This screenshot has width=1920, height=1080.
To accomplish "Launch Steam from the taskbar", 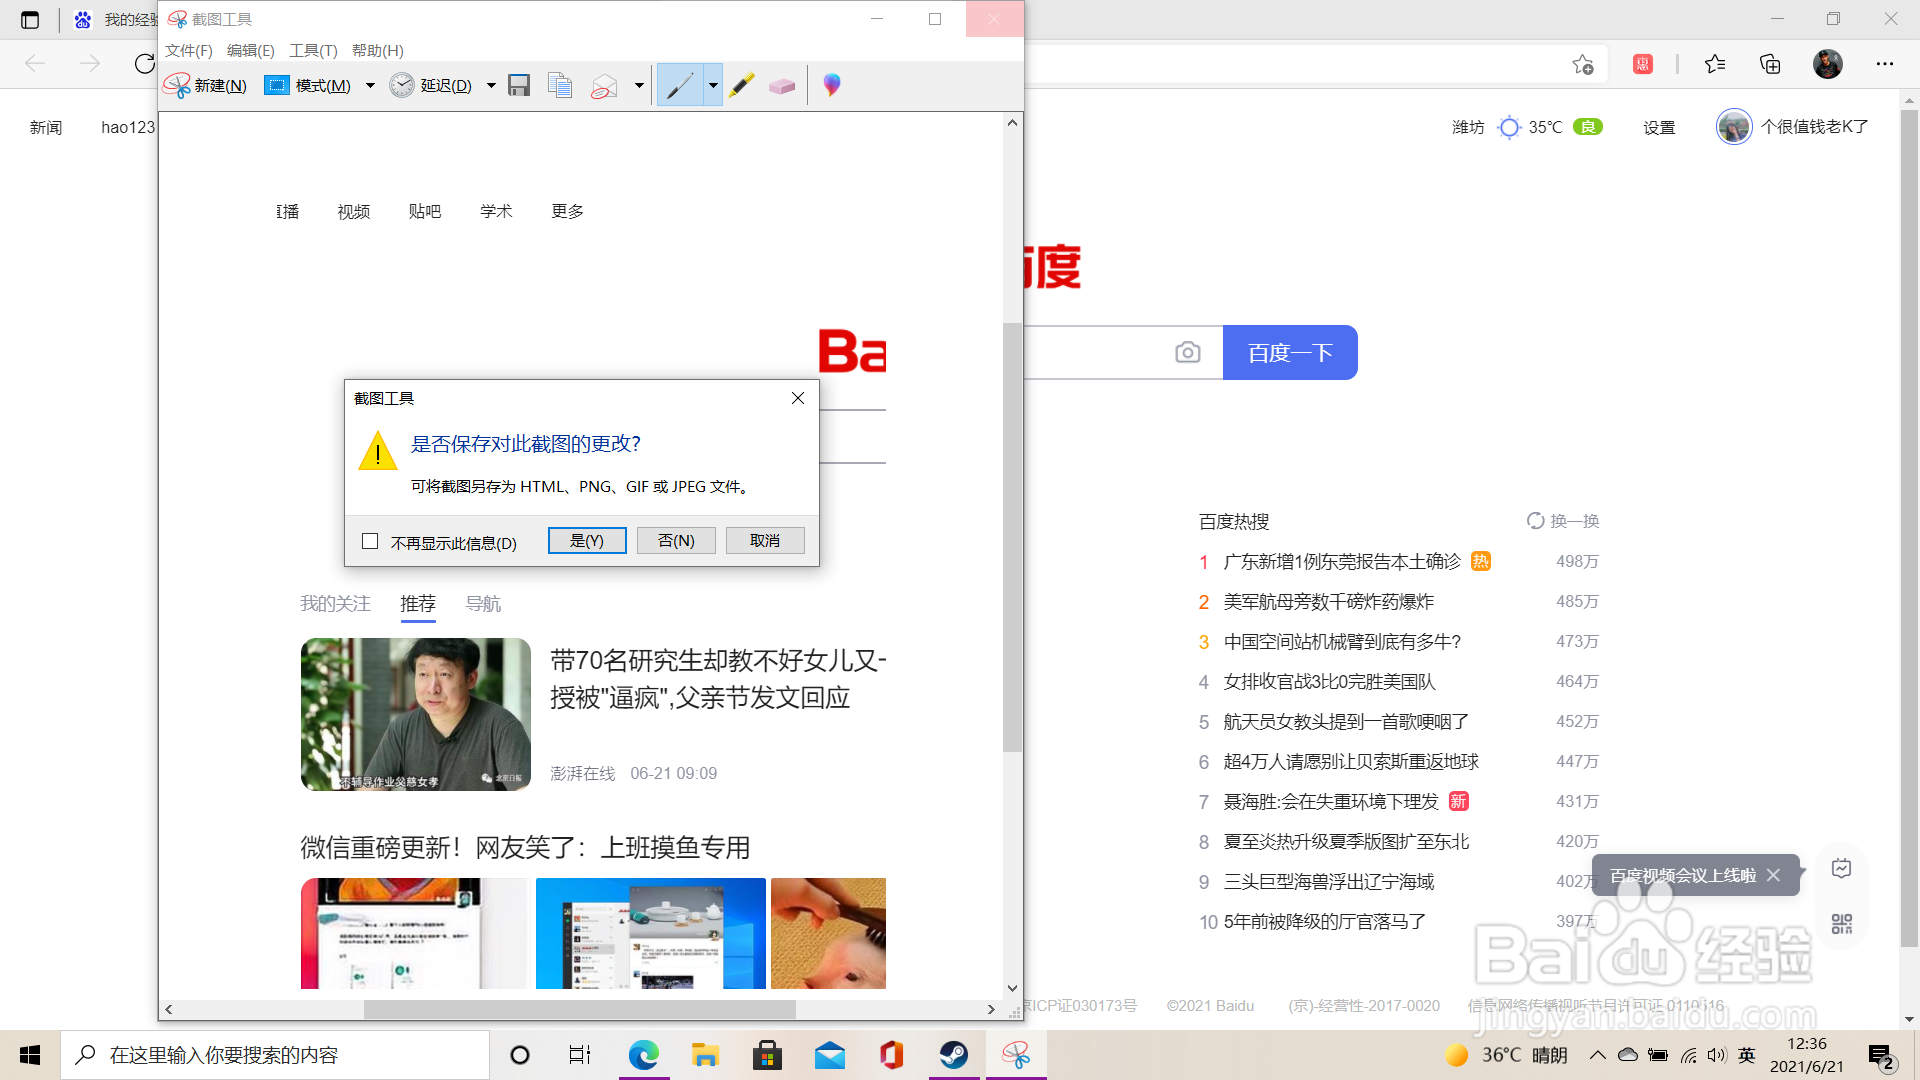I will click(954, 1055).
